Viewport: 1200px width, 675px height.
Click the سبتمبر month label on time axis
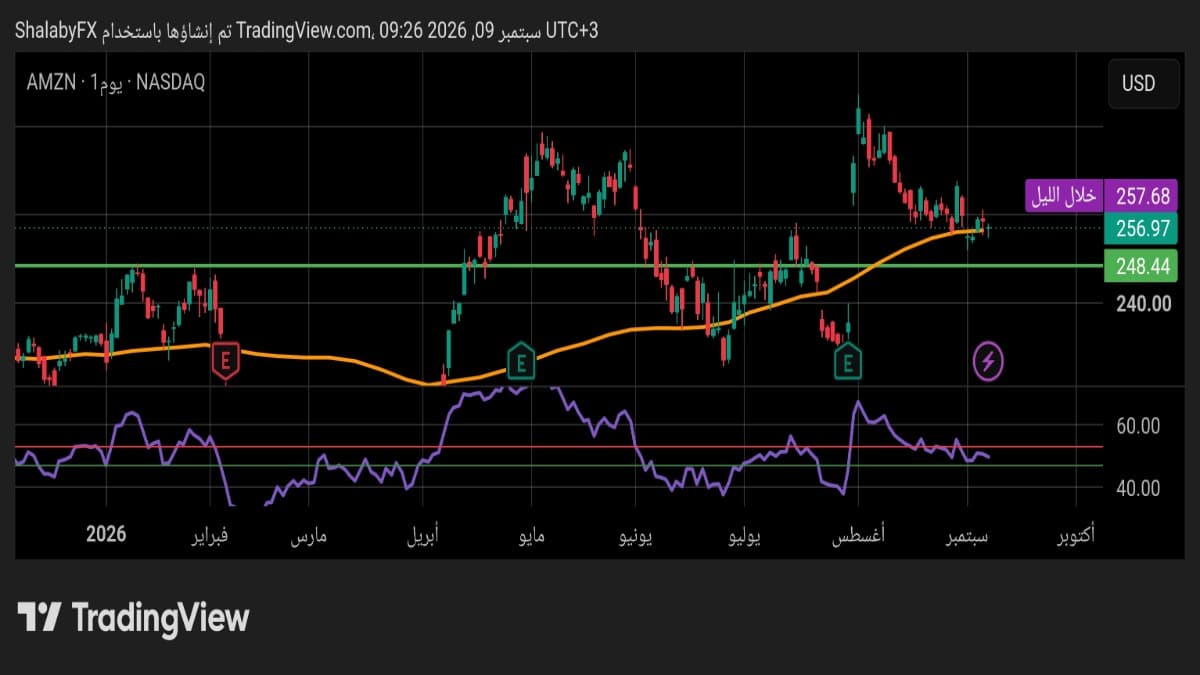[968, 536]
